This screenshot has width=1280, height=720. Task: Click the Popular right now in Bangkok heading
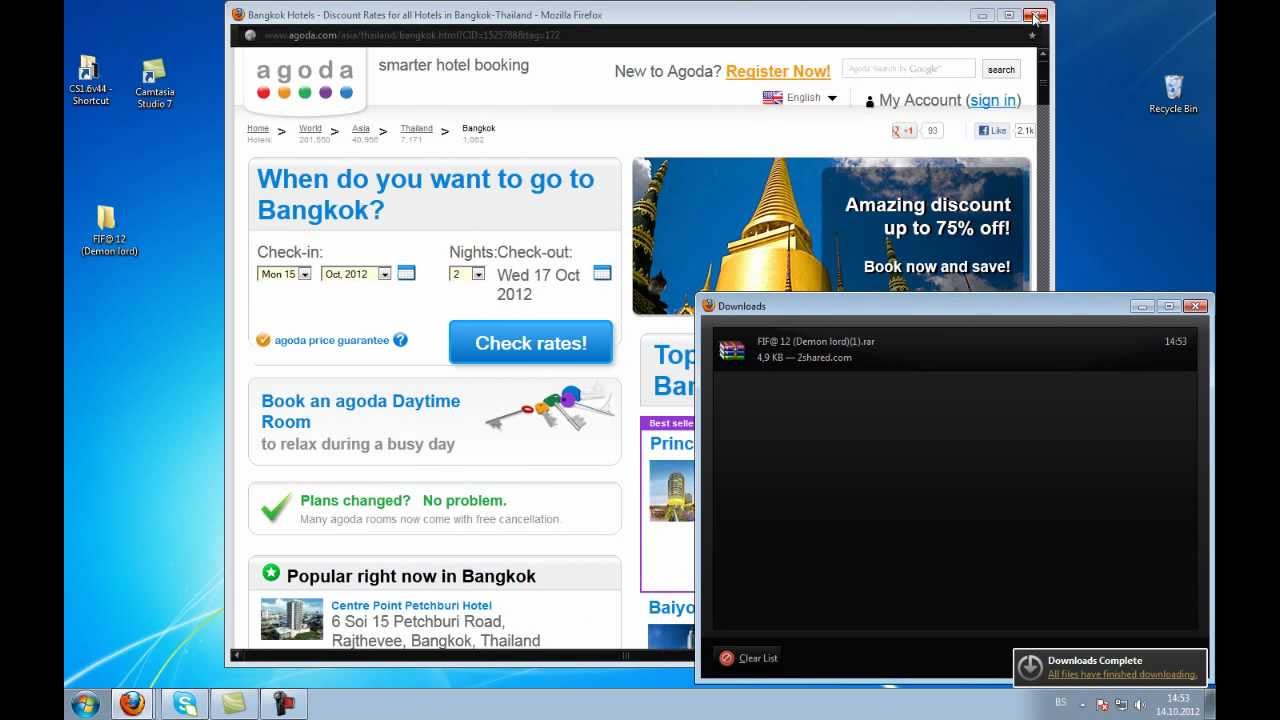(411, 576)
